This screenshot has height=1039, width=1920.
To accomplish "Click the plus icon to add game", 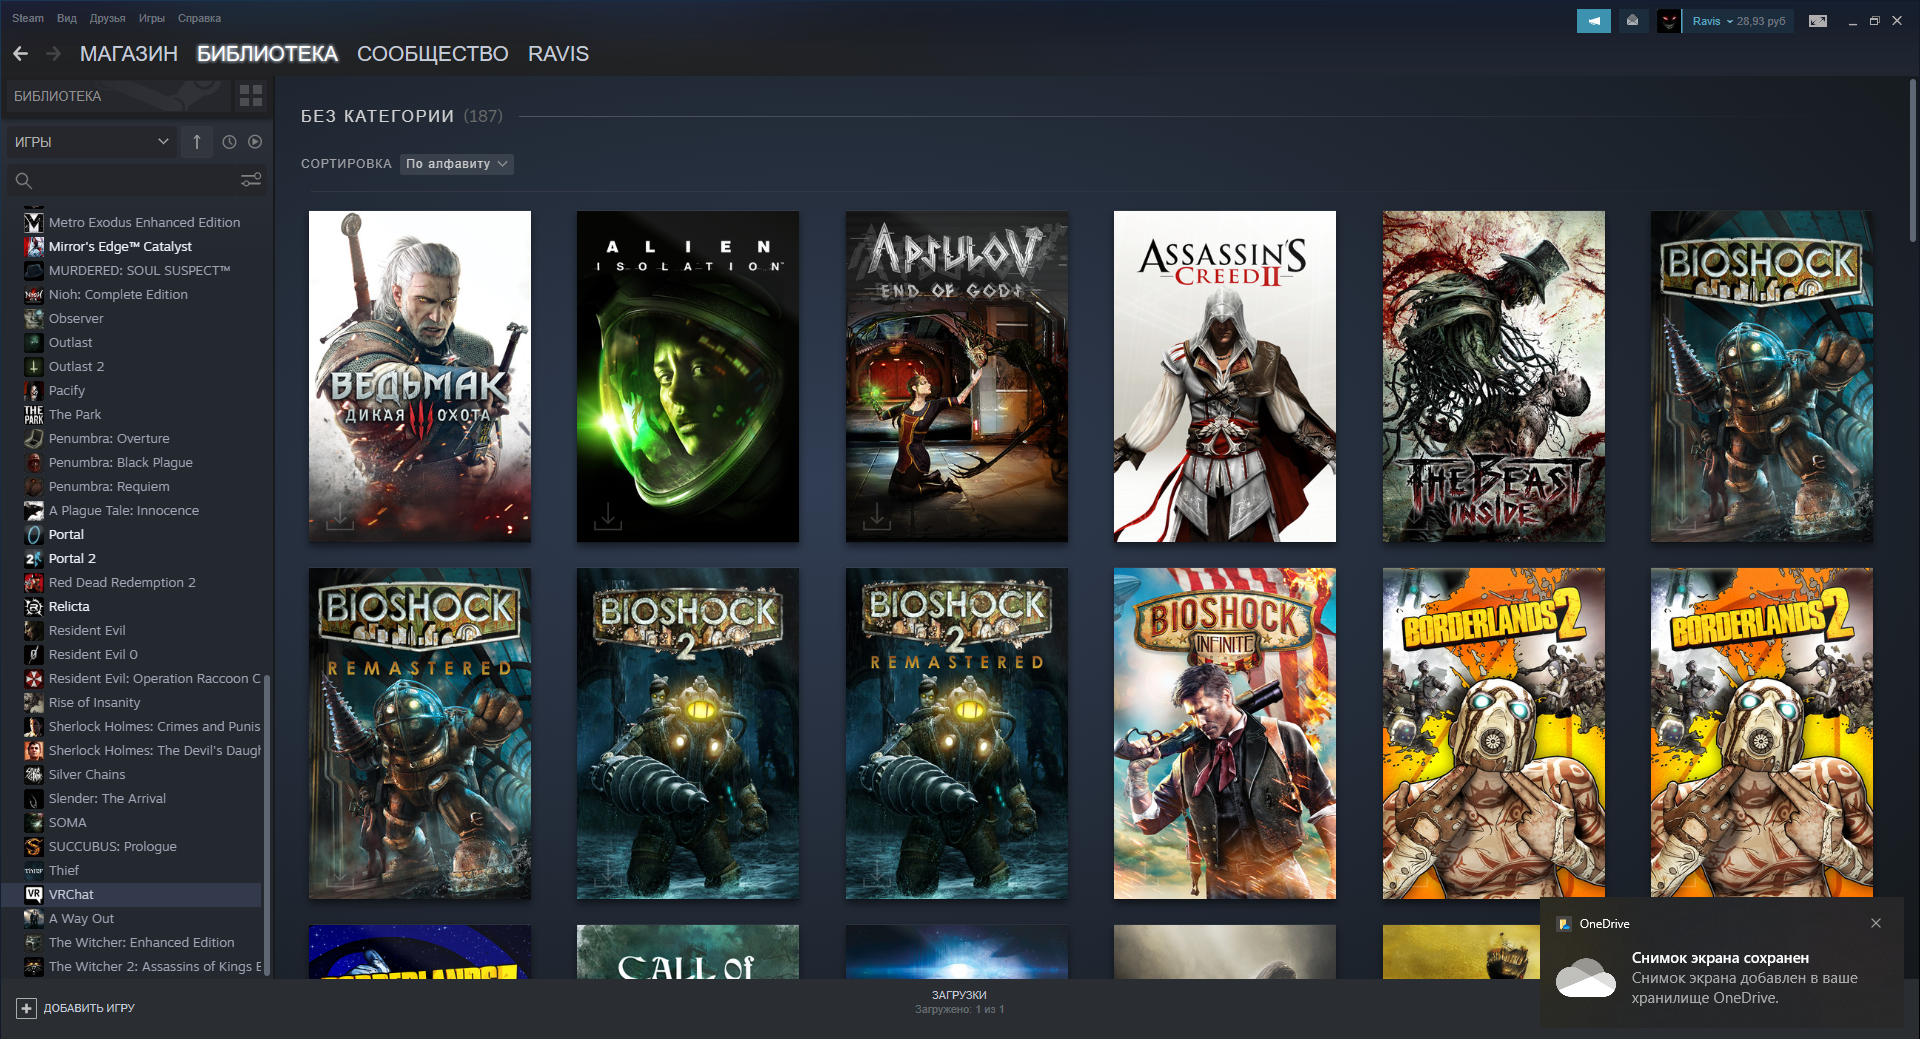I will tap(27, 1008).
